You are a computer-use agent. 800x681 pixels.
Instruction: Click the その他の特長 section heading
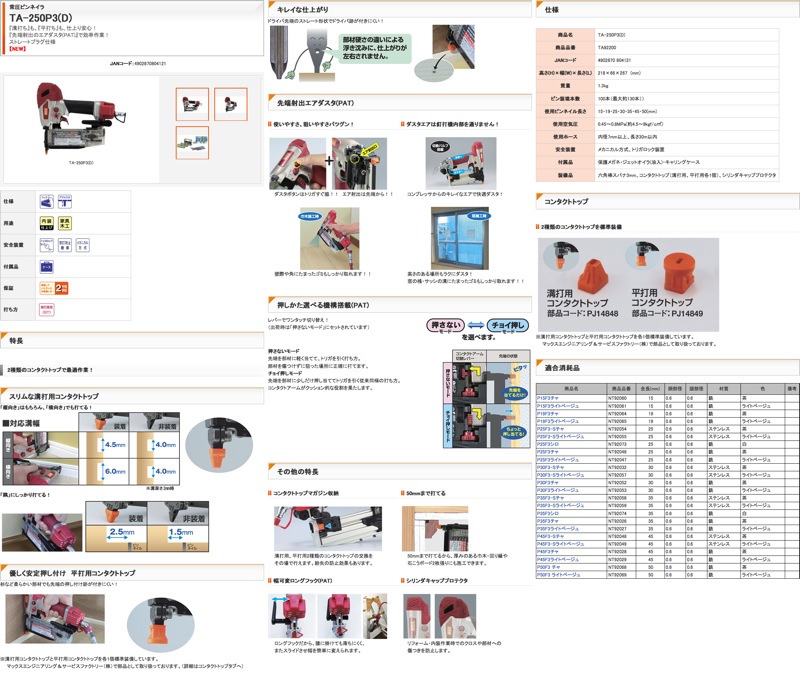click(x=297, y=472)
